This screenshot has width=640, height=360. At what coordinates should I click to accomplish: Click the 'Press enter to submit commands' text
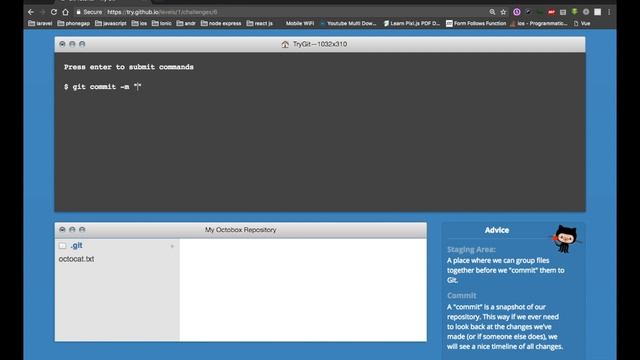(x=129, y=67)
